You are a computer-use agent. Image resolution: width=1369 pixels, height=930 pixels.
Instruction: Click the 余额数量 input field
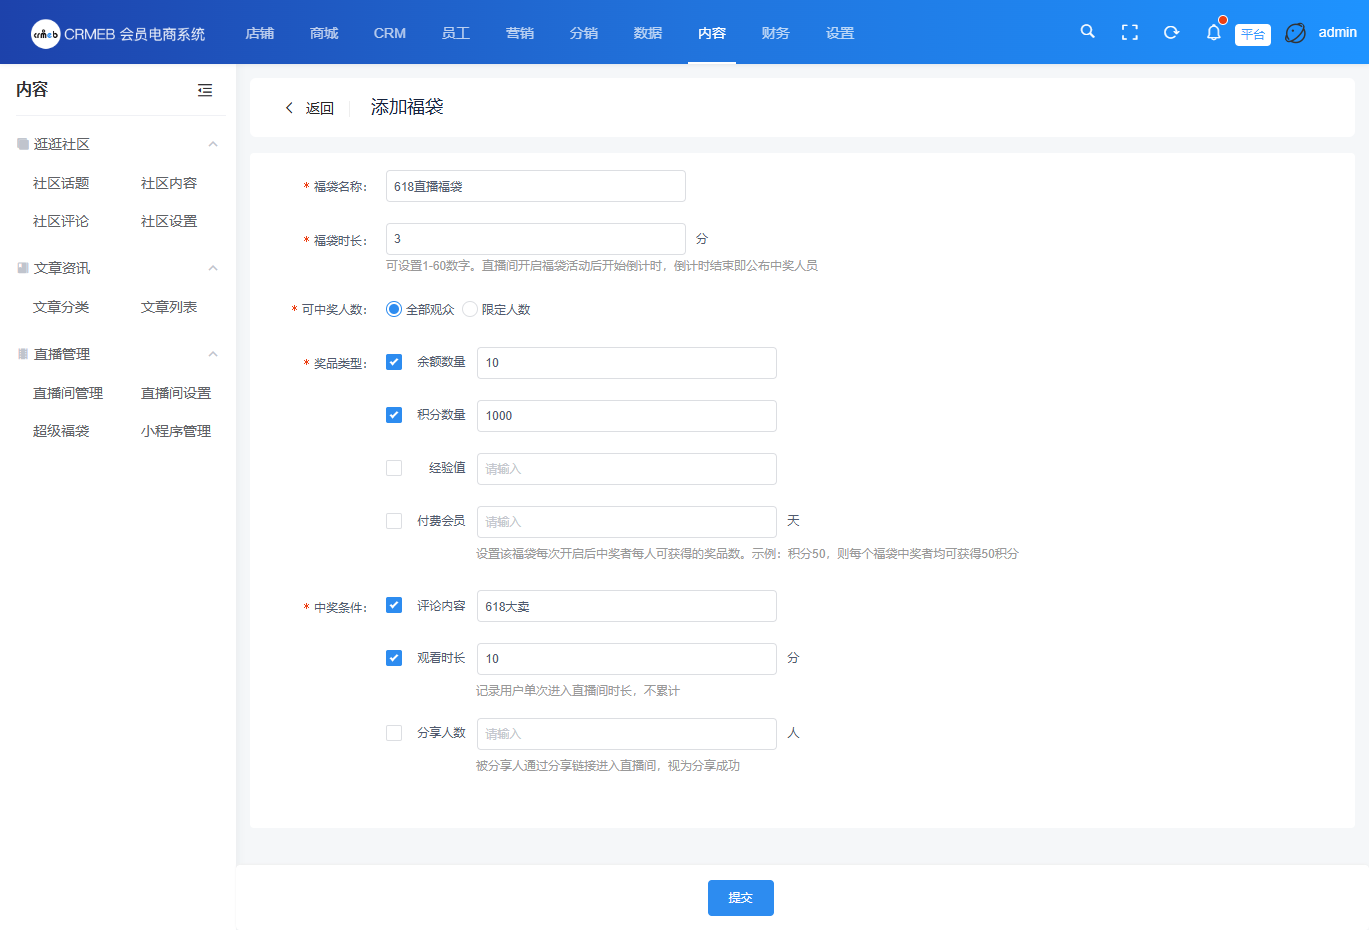click(627, 363)
